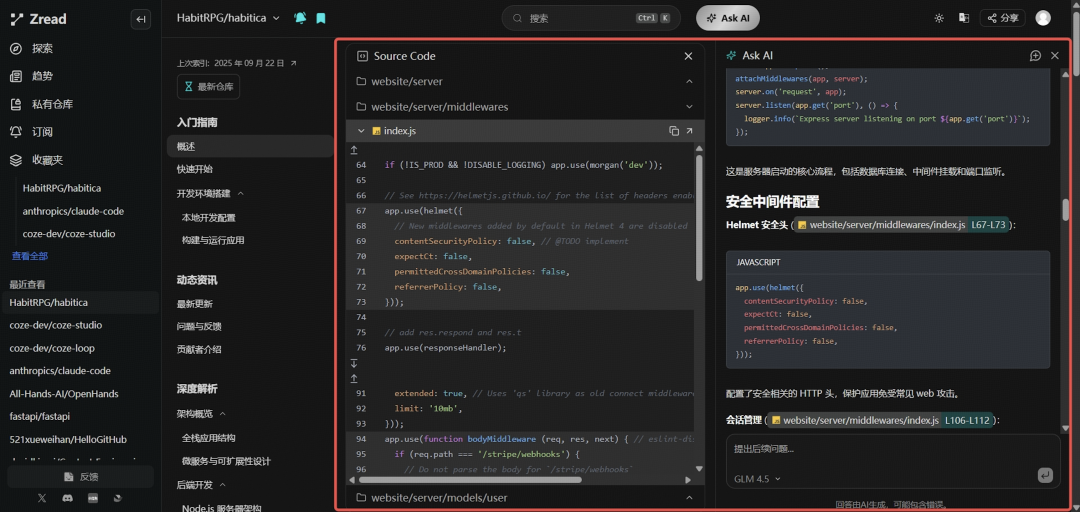Click the last social icon in sidebar footer
1080x512 pixels.
tap(117, 498)
